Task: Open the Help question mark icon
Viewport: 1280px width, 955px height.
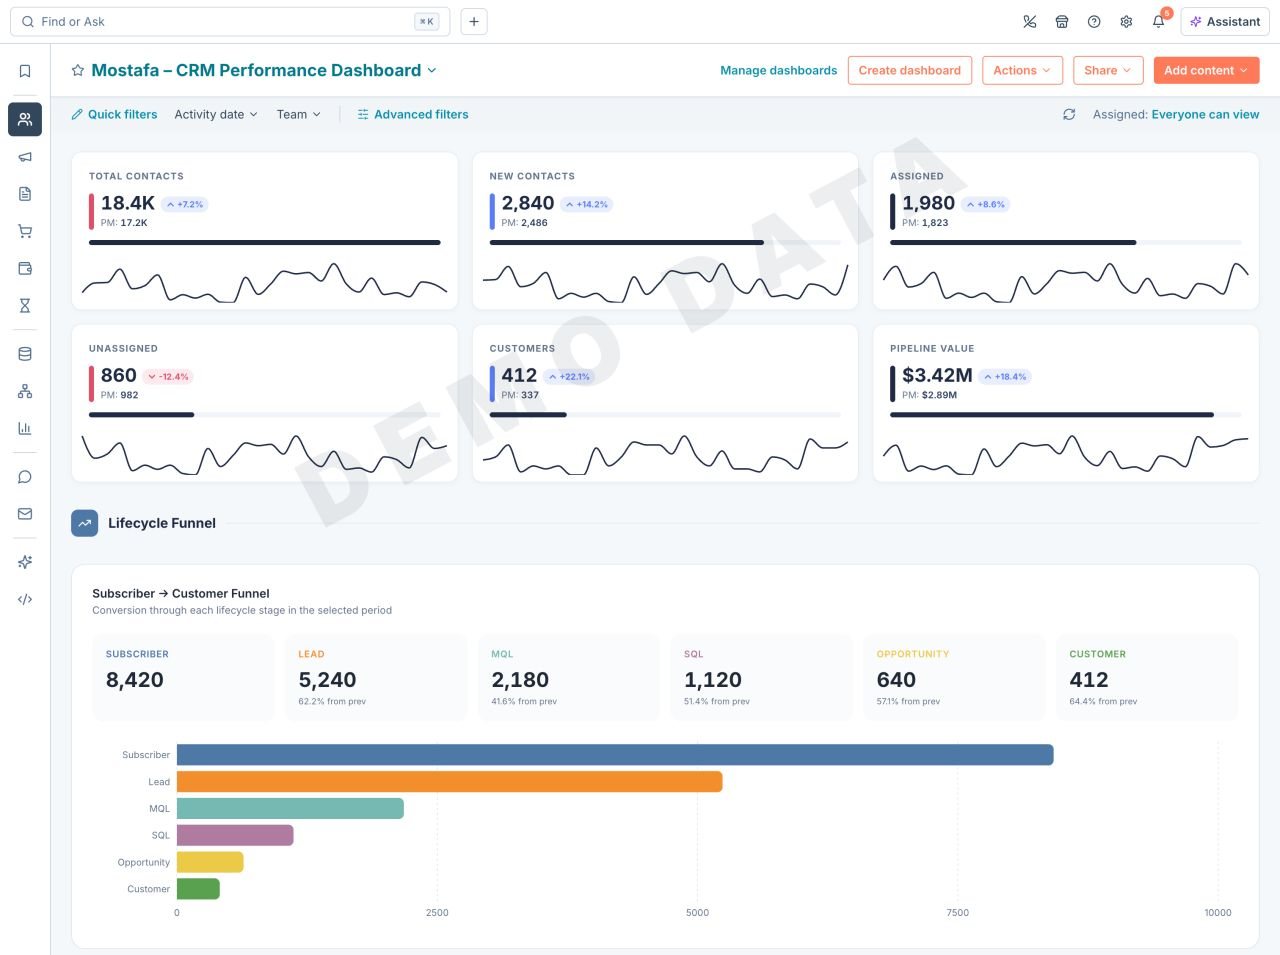Action: point(1094,21)
